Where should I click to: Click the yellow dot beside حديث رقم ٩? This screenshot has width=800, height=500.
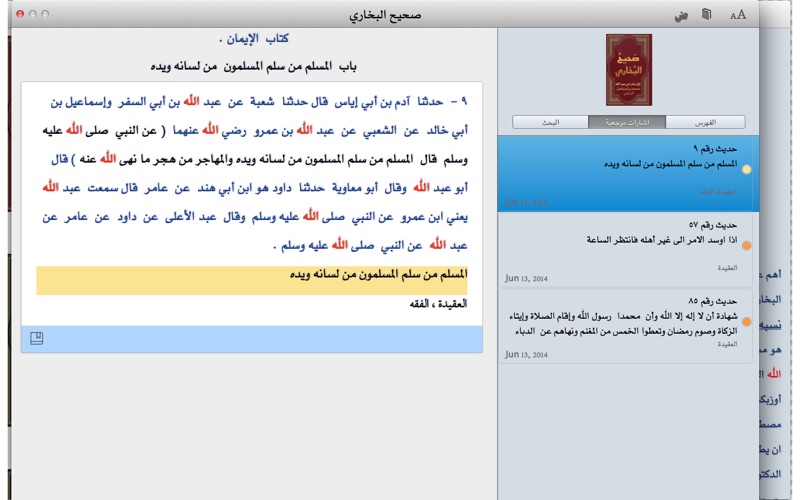[746, 169]
